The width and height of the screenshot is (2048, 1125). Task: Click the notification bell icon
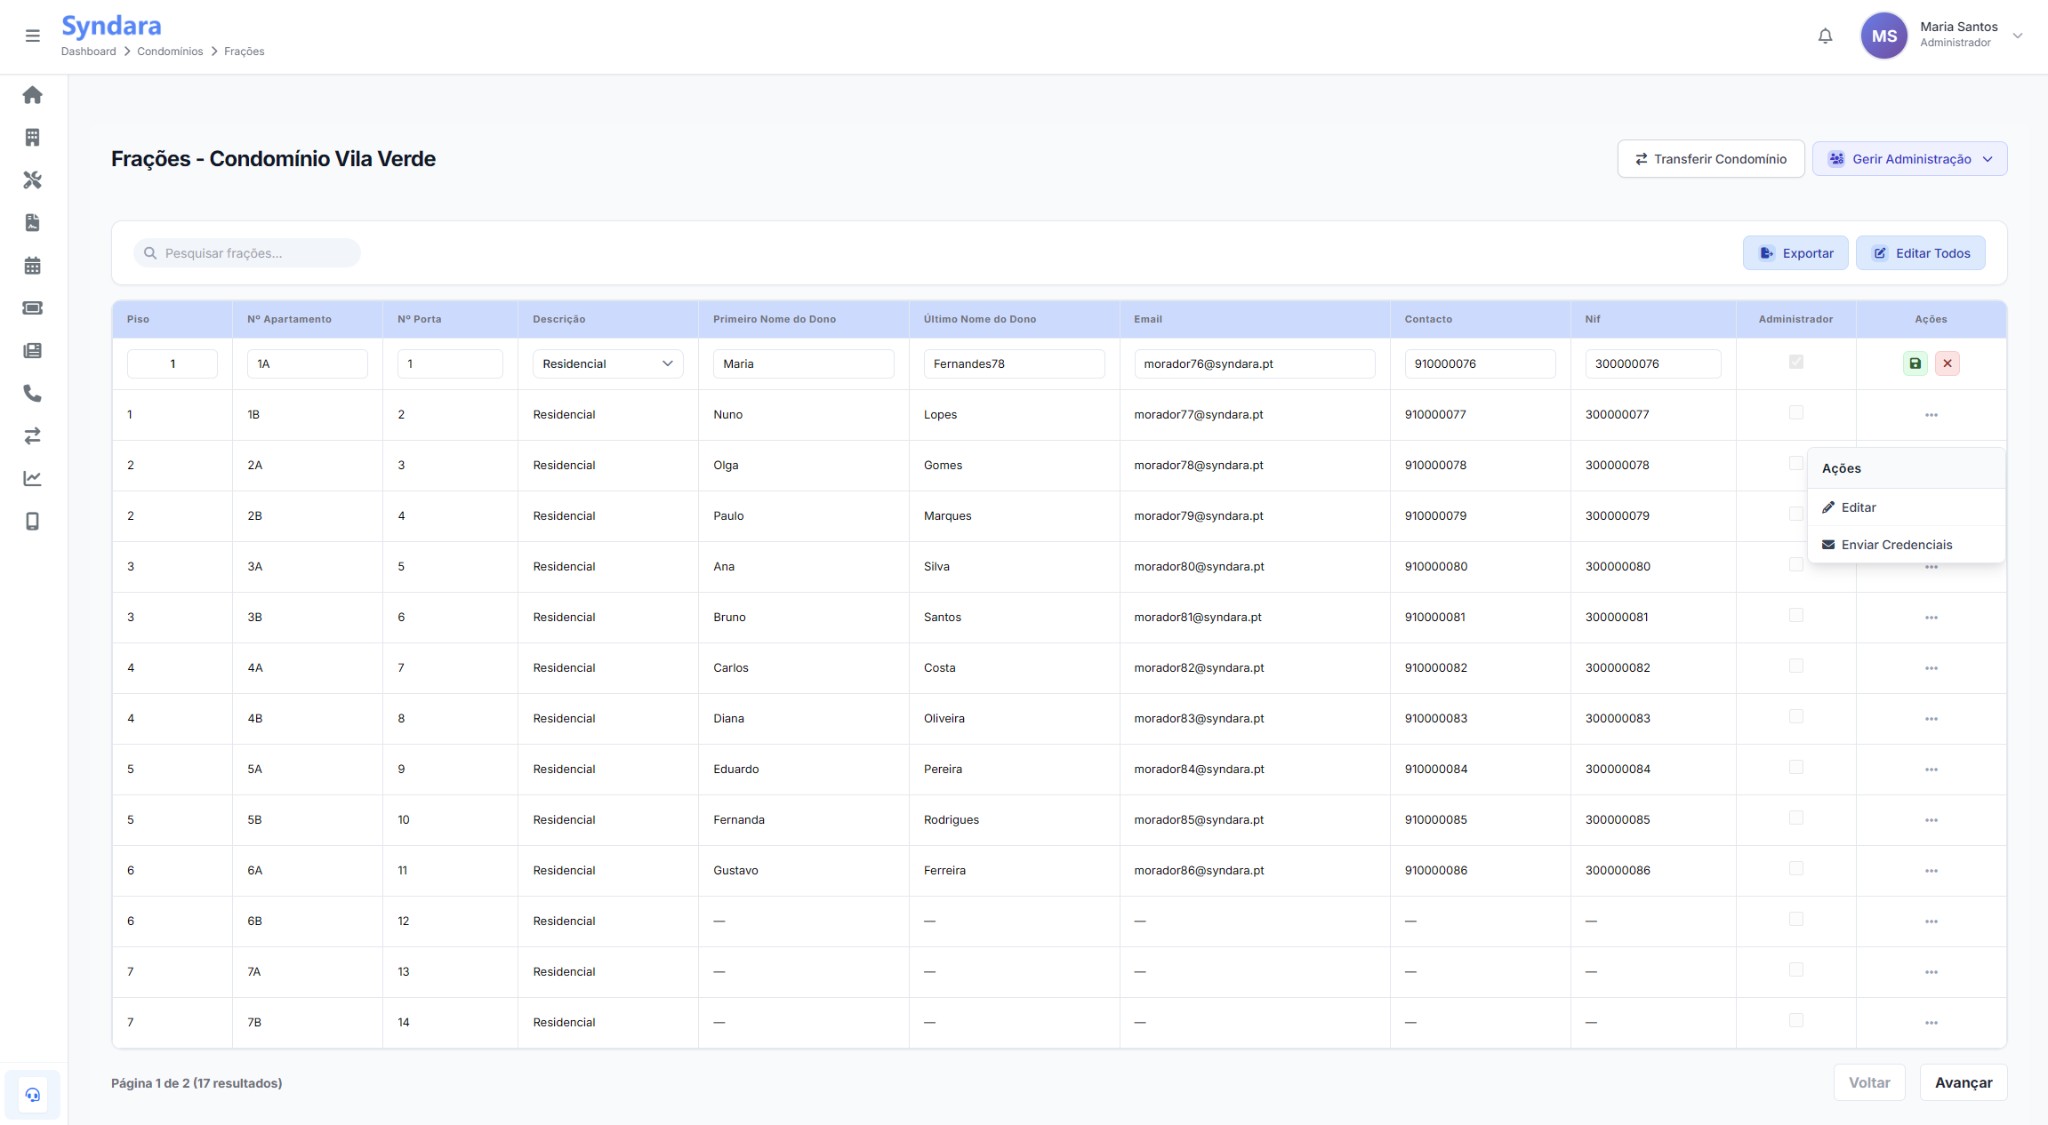point(1825,36)
